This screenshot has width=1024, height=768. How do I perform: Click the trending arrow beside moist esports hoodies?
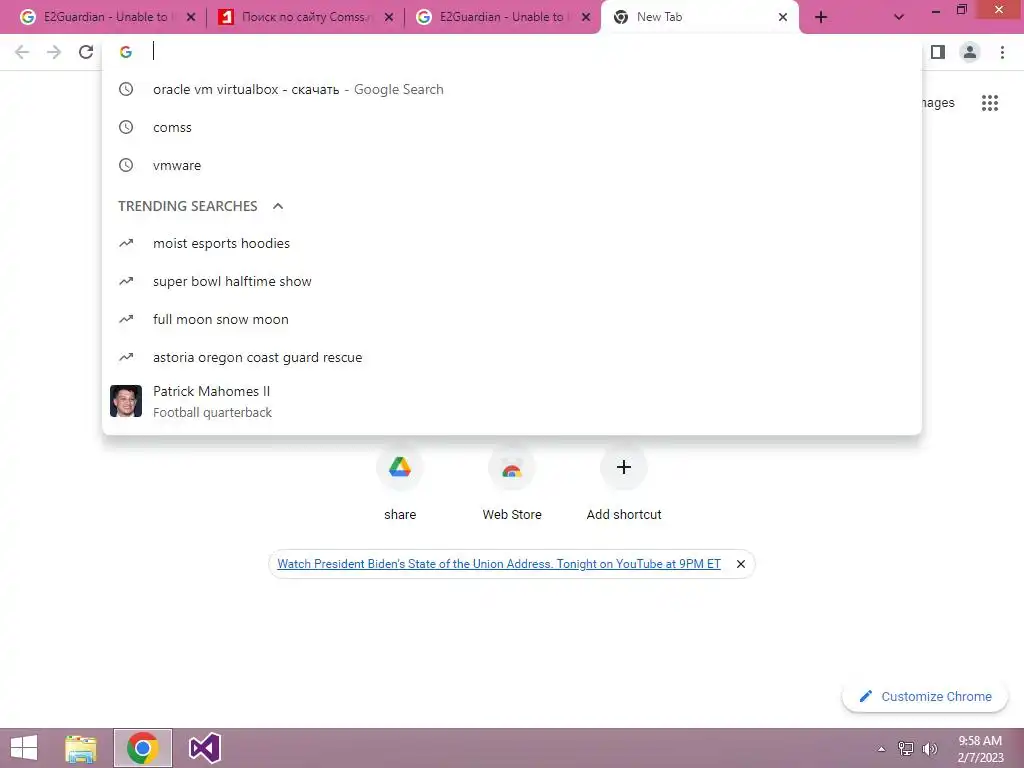[126, 243]
